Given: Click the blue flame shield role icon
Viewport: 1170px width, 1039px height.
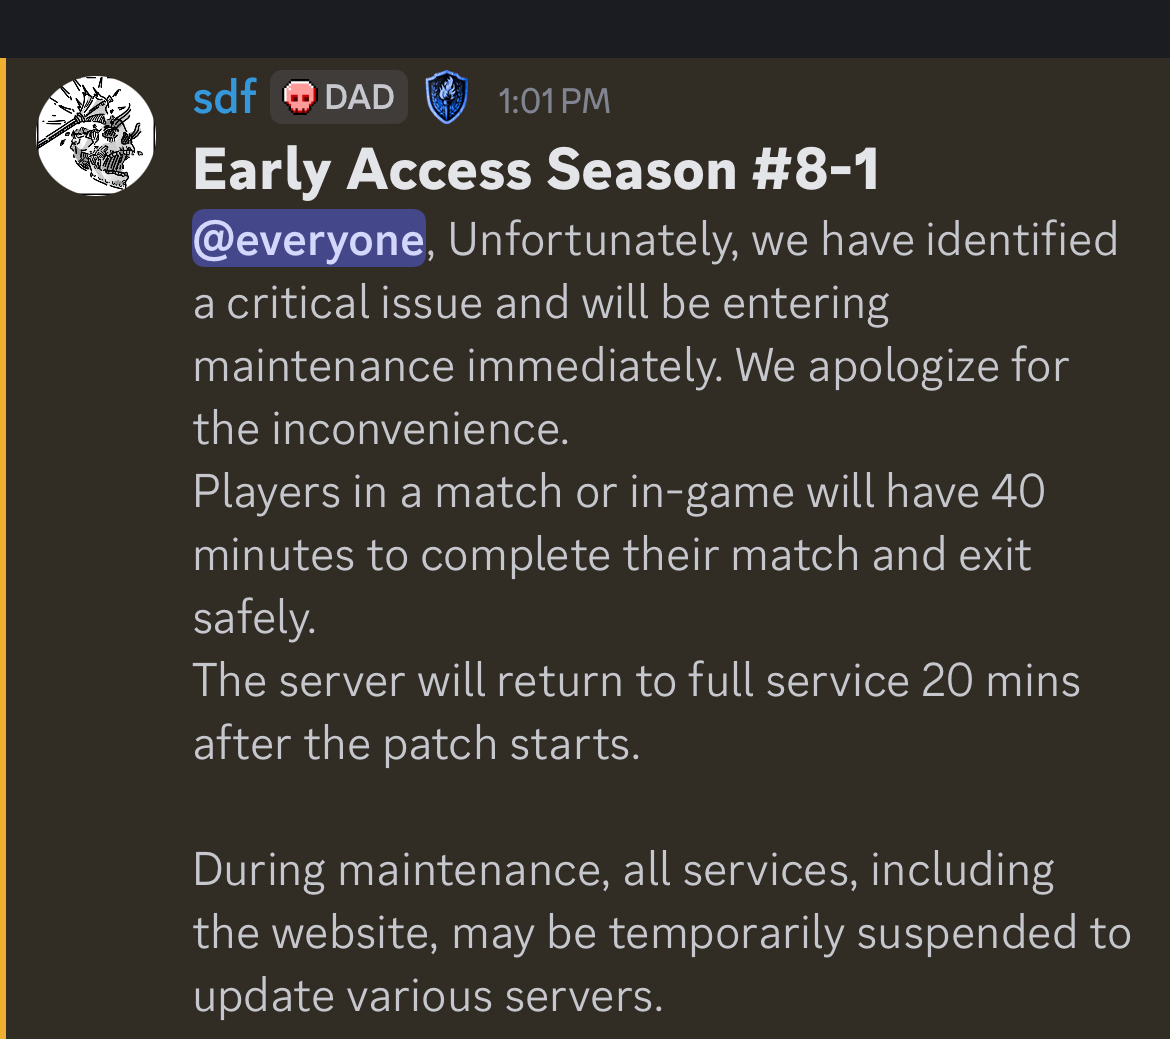Looking at the screenshot, I should 447,100.
